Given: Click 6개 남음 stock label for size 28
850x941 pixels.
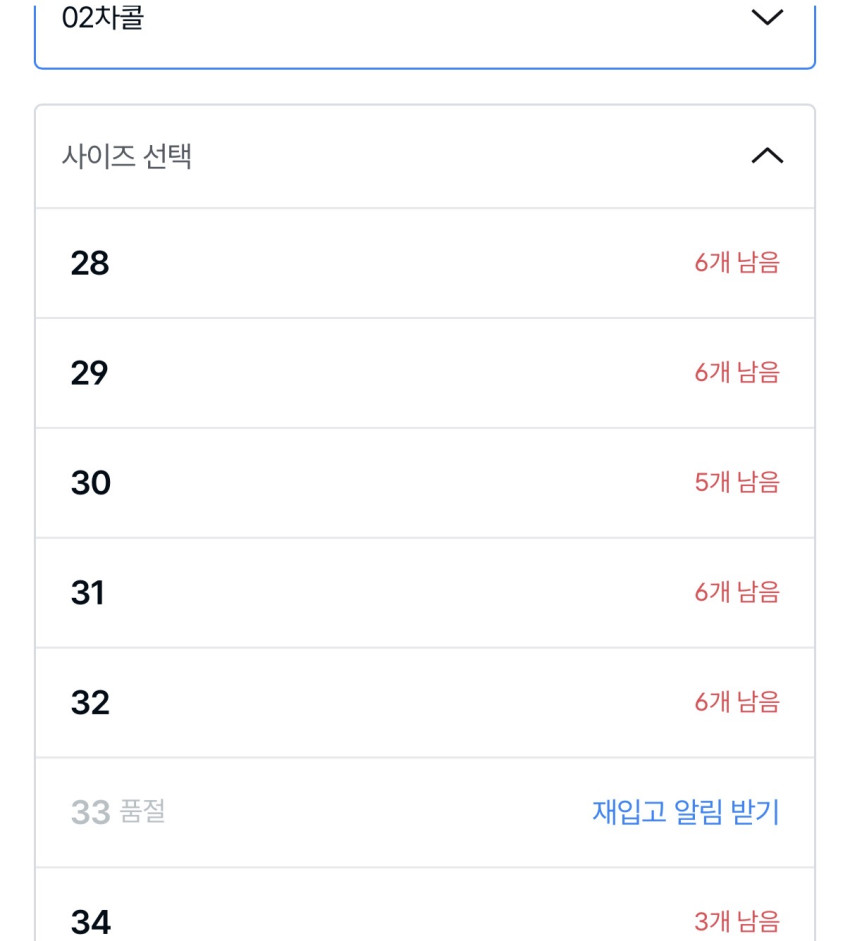Looking at the screenshot, I should coord(737,263).
